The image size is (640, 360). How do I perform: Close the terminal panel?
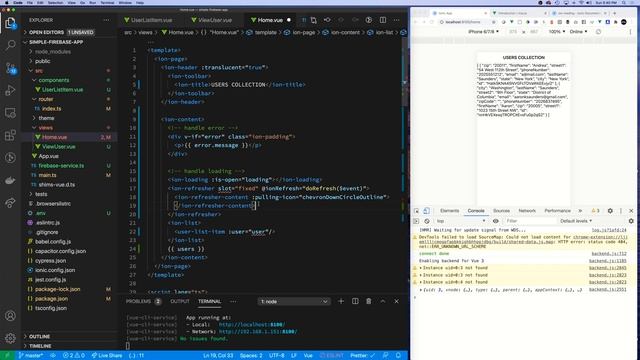coord(396,301)
